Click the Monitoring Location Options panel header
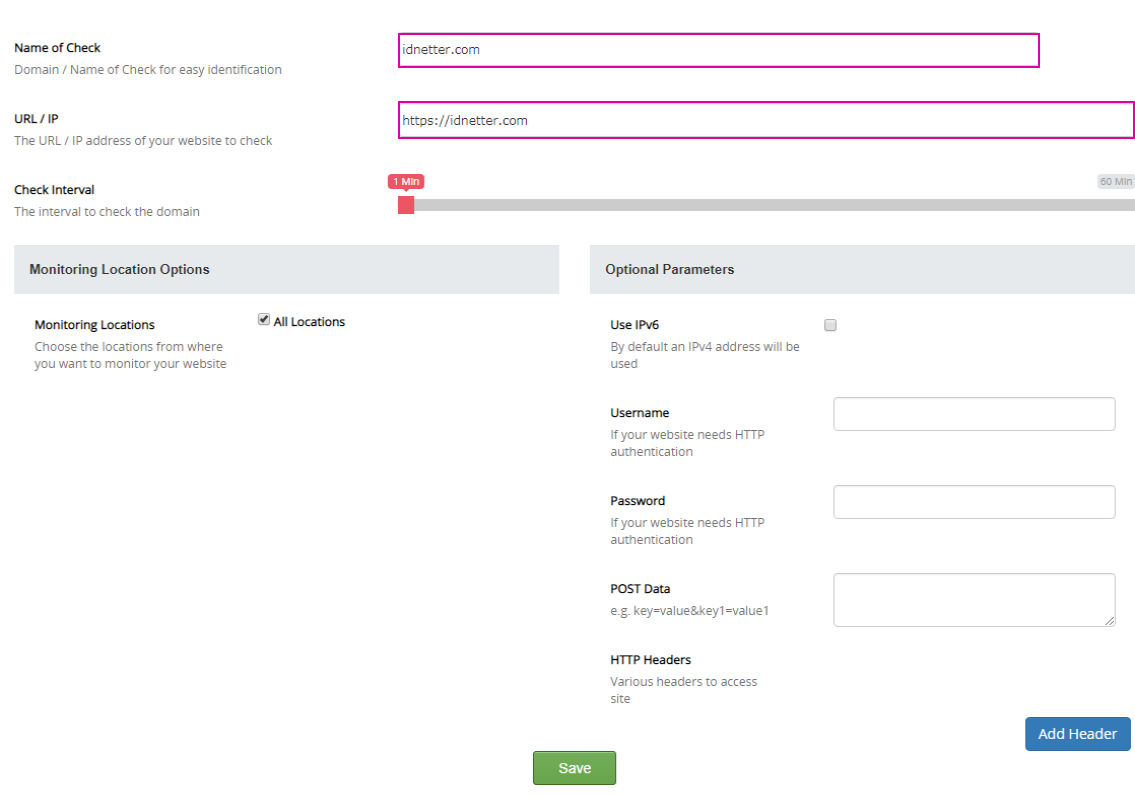Image resolution: width=1135 pixels, height=795 pixels. pyautogui.click(x=286, y=270)
